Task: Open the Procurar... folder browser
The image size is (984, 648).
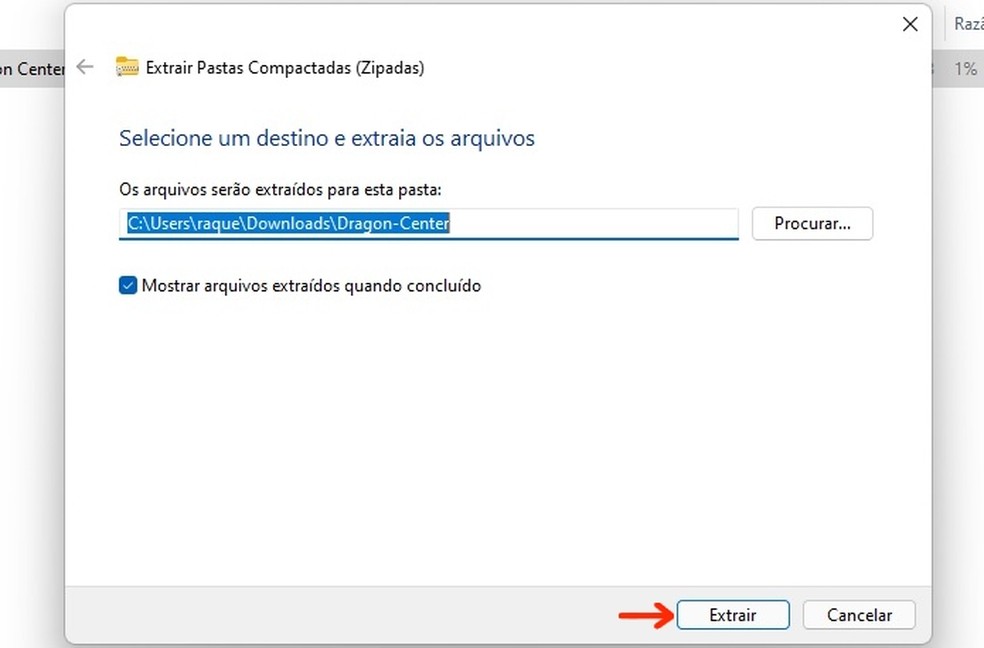Action: pyautogui.click(x=812, y=224)
